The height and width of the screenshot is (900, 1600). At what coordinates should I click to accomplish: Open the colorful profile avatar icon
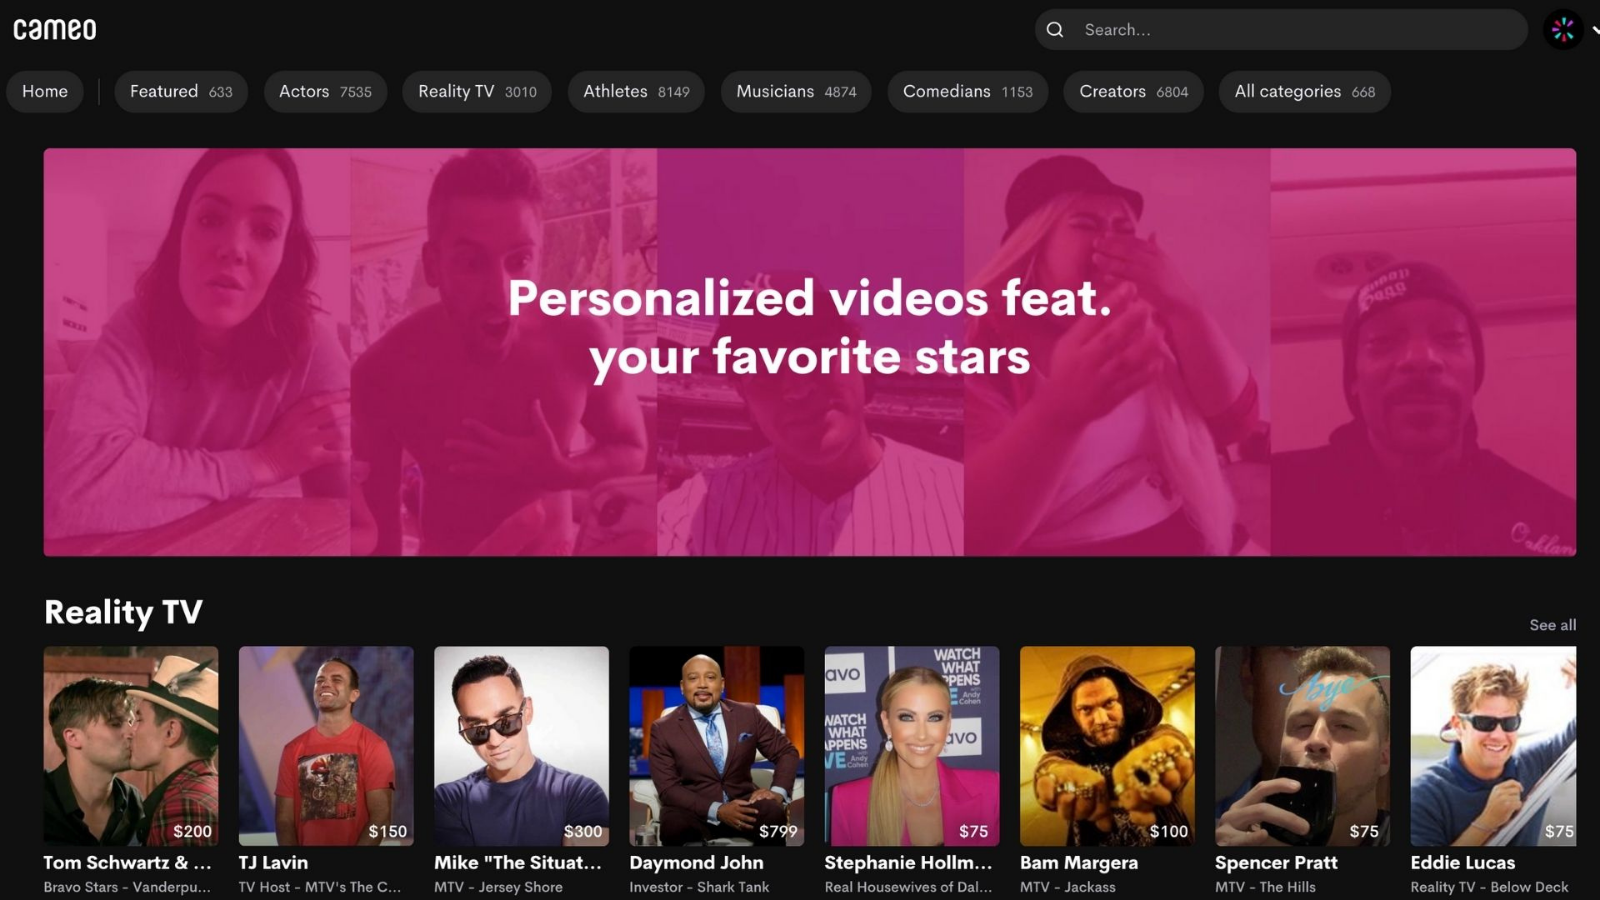pyautogui.click(x=1562, y=30)
